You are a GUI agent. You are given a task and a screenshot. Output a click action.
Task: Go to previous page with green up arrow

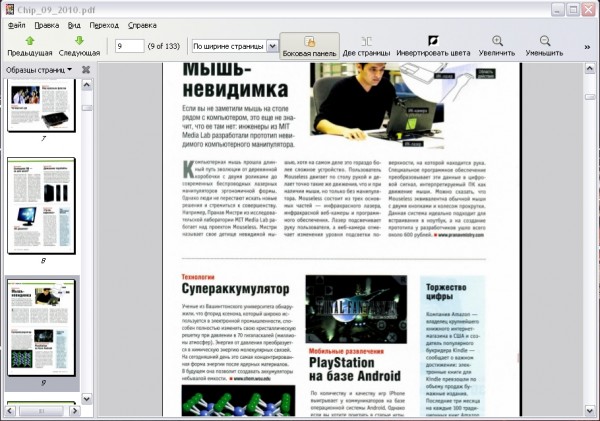click(30, 46)
